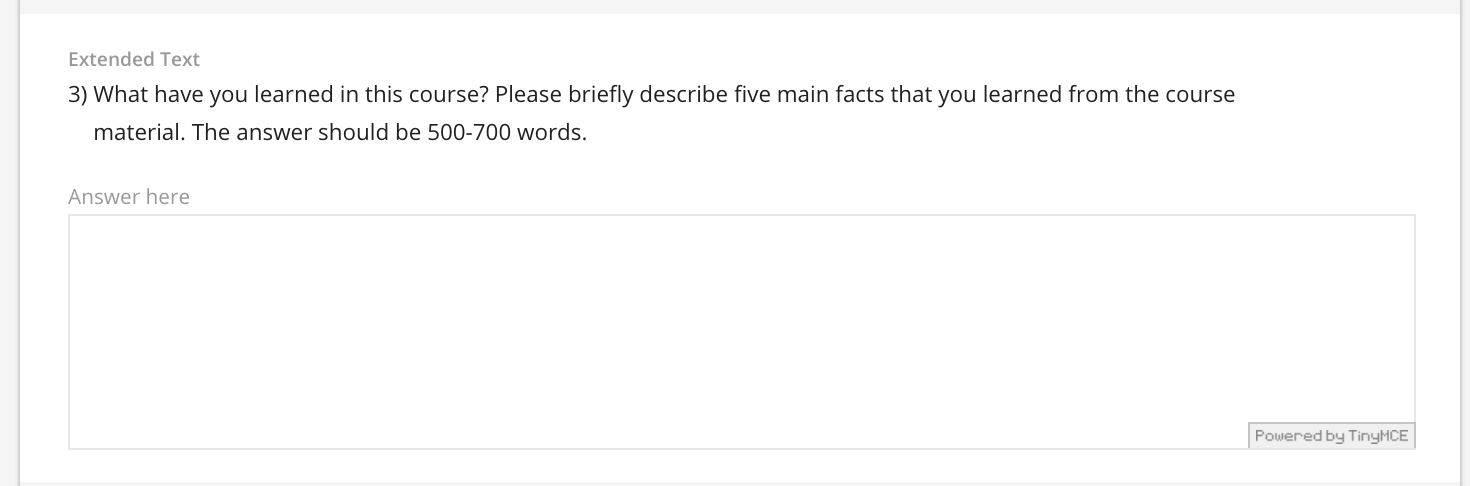The image size is (1470, 486).
Task: Click the question number "3)"
Action: pyautogui.click(x=78, y=95)
